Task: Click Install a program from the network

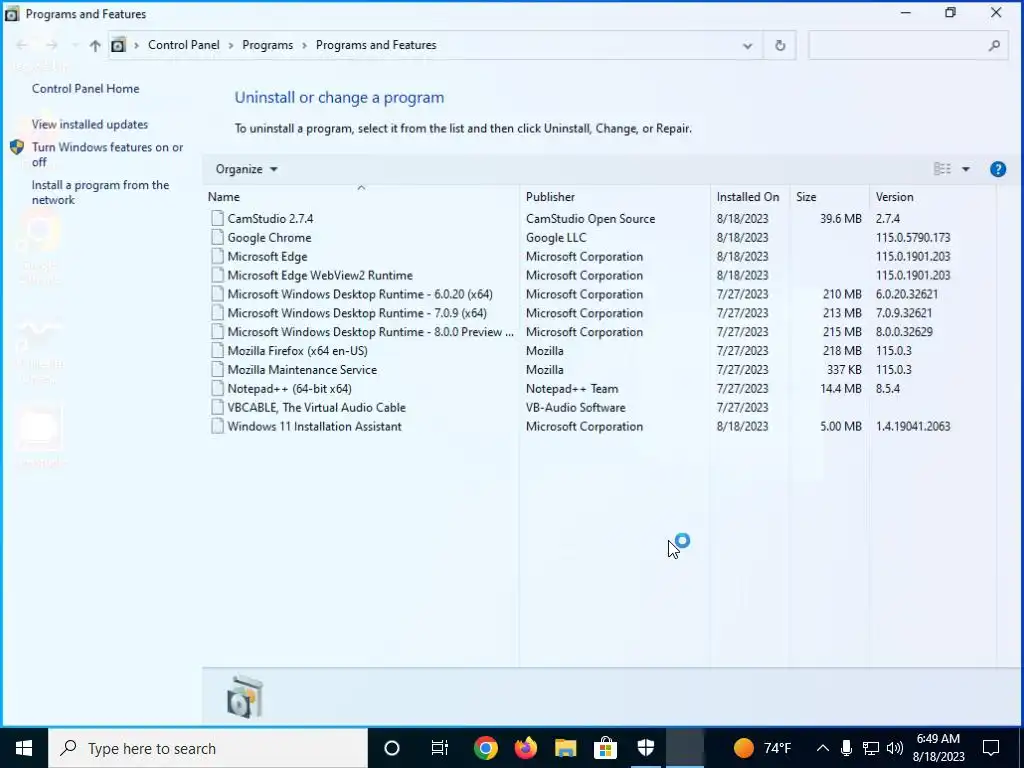Action: [x=100, y=193]
